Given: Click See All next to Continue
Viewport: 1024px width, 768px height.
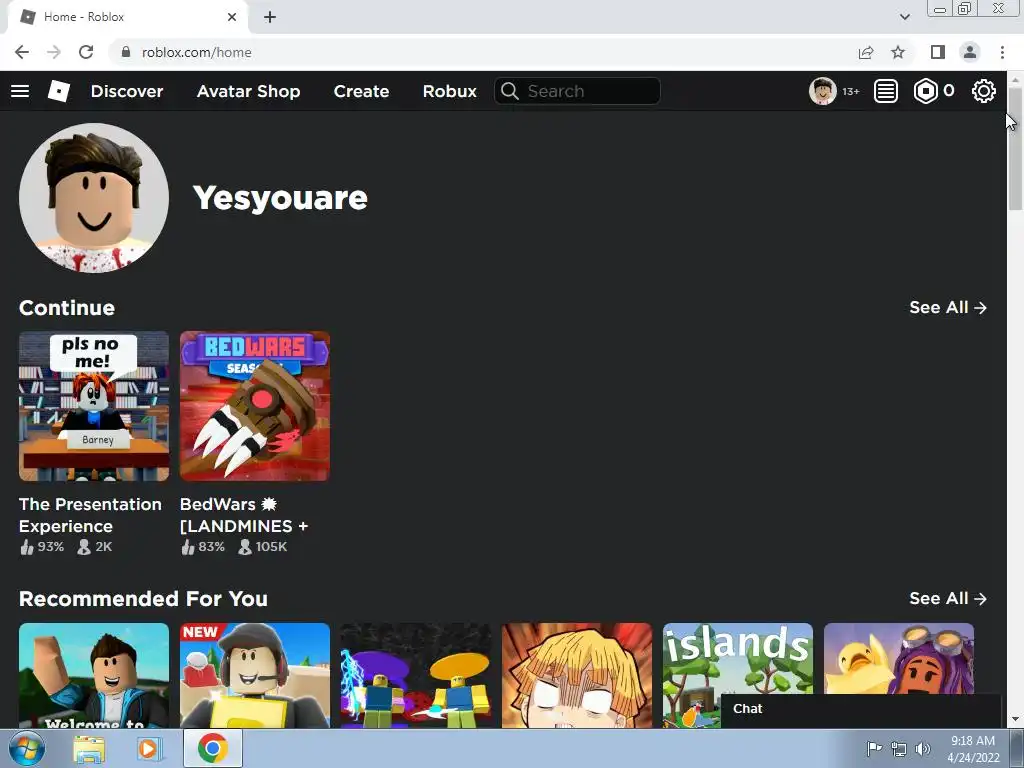Looking at the screenshot, I should (948, 308).
